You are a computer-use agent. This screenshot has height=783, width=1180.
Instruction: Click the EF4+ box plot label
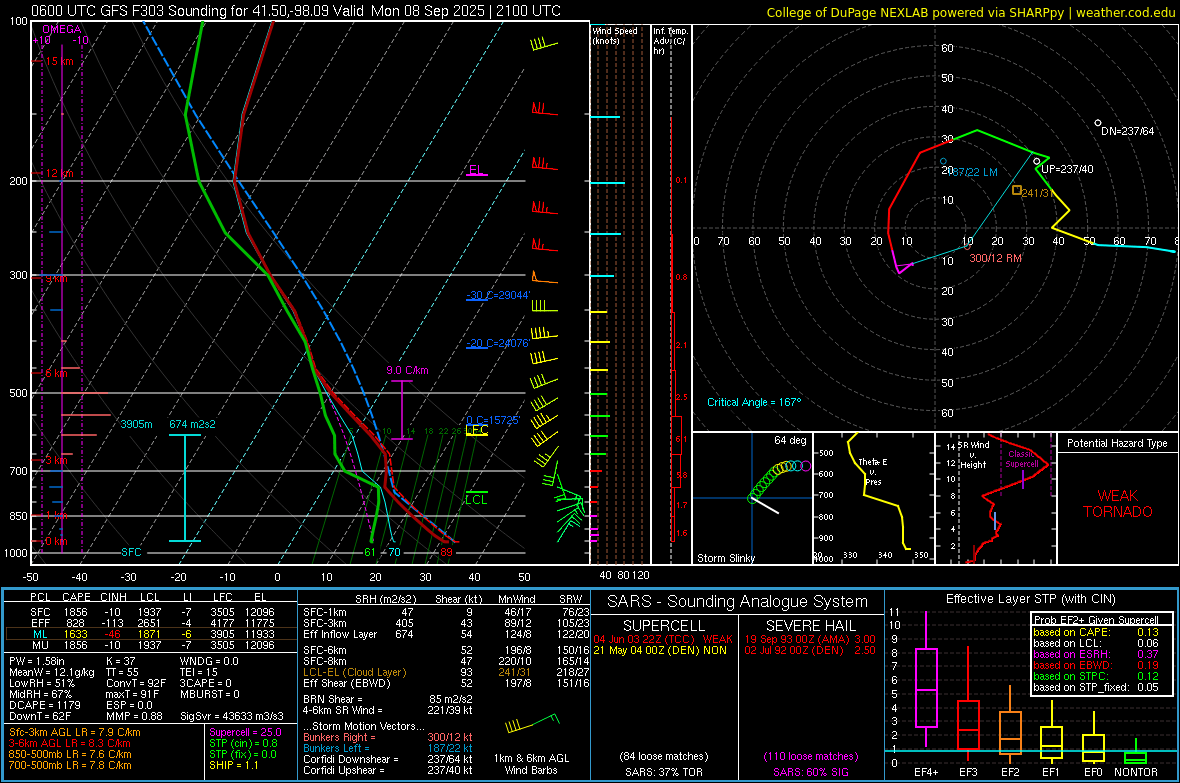926,772
